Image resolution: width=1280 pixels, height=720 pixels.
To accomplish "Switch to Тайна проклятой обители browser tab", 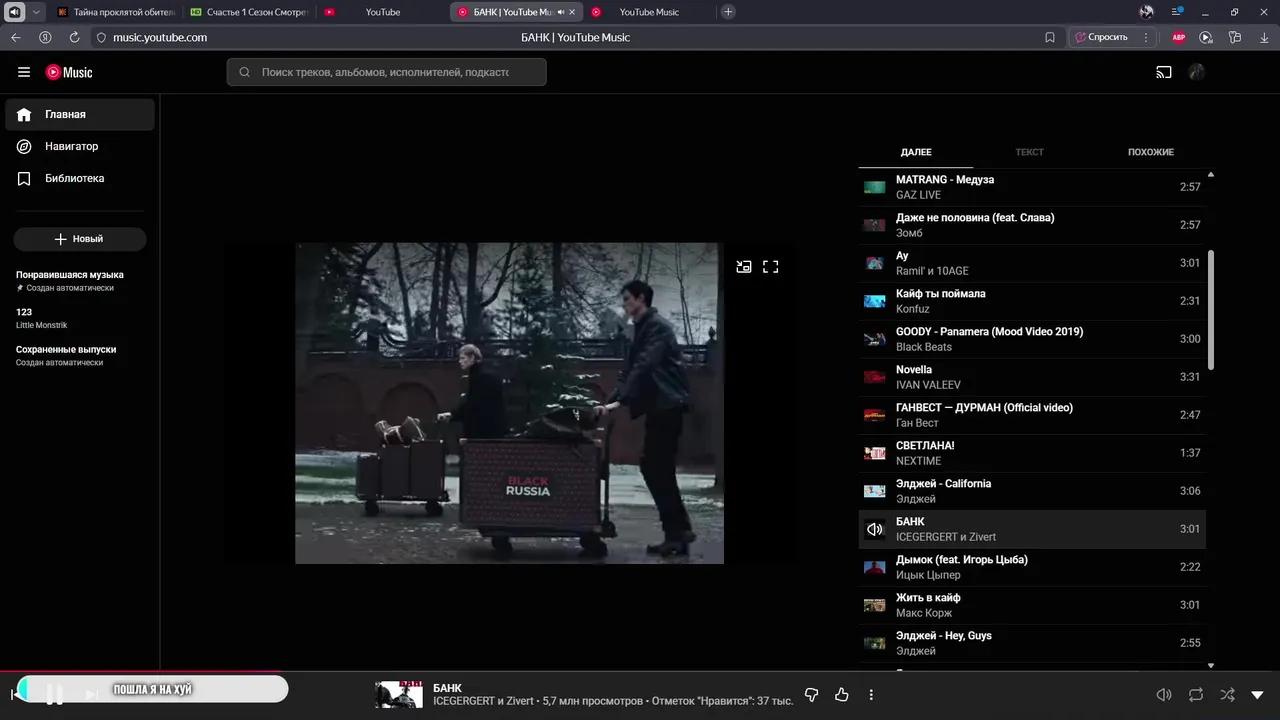I will tap(116, 12).
